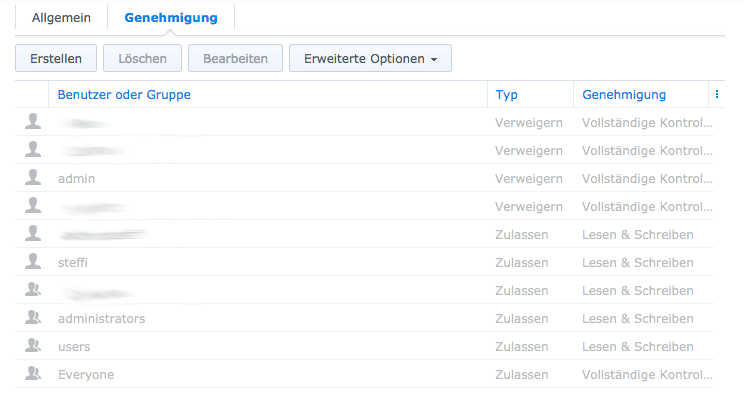Sort by Benutzer oder Gruppe column
Viewport: 744px width, 420px height.
124,95
